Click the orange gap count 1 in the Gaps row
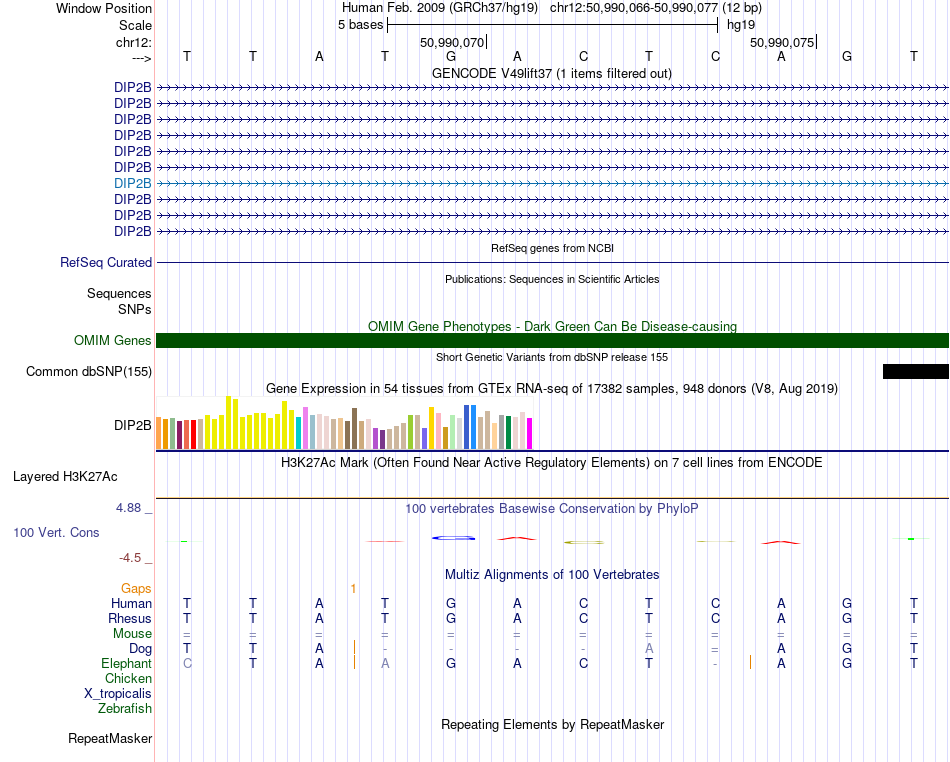This screenshot has height=762, width=950. click(x=353, y=588)
